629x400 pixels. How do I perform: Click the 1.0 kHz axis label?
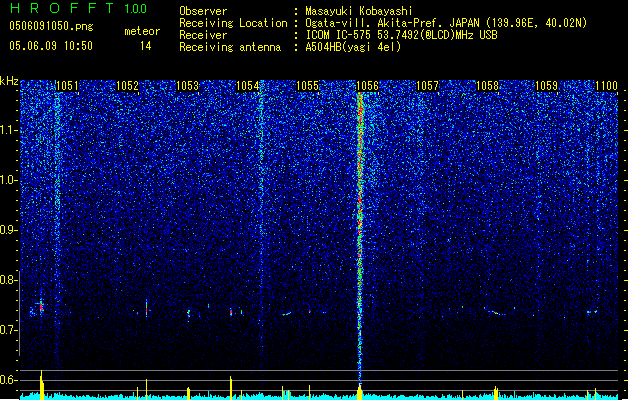coord(8,180)
